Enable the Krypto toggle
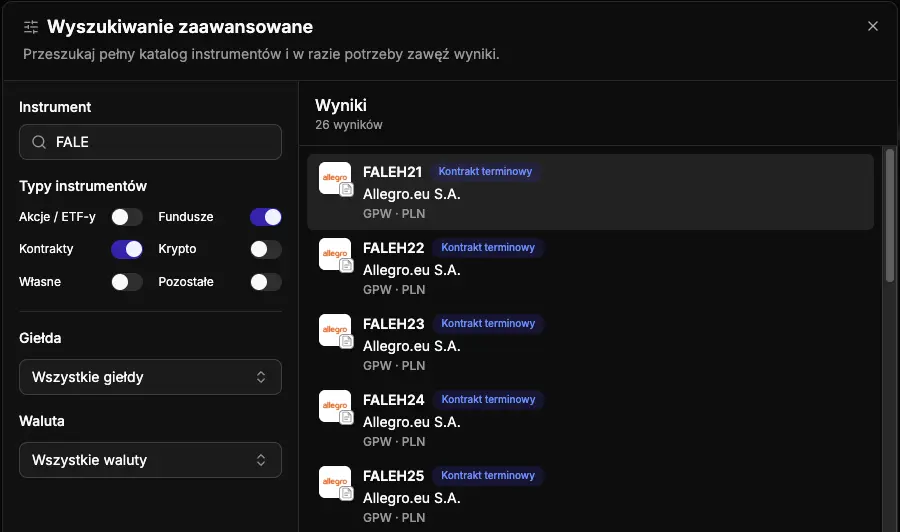The width and height of the screenshot is (900, 532). [x=266, y=249]
